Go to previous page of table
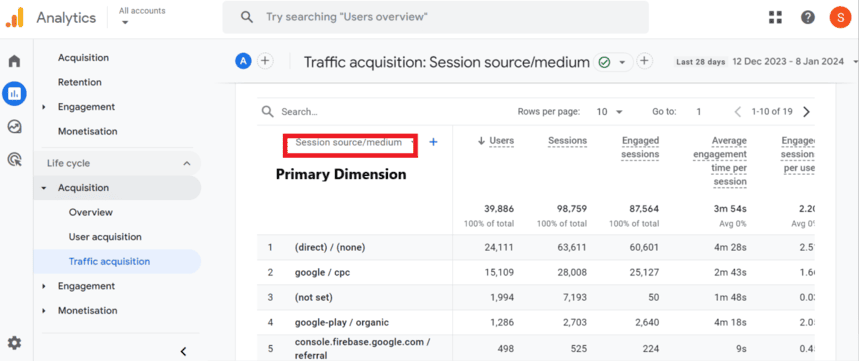Viewport: 859px width, 361px height. [x=737, y=112]
